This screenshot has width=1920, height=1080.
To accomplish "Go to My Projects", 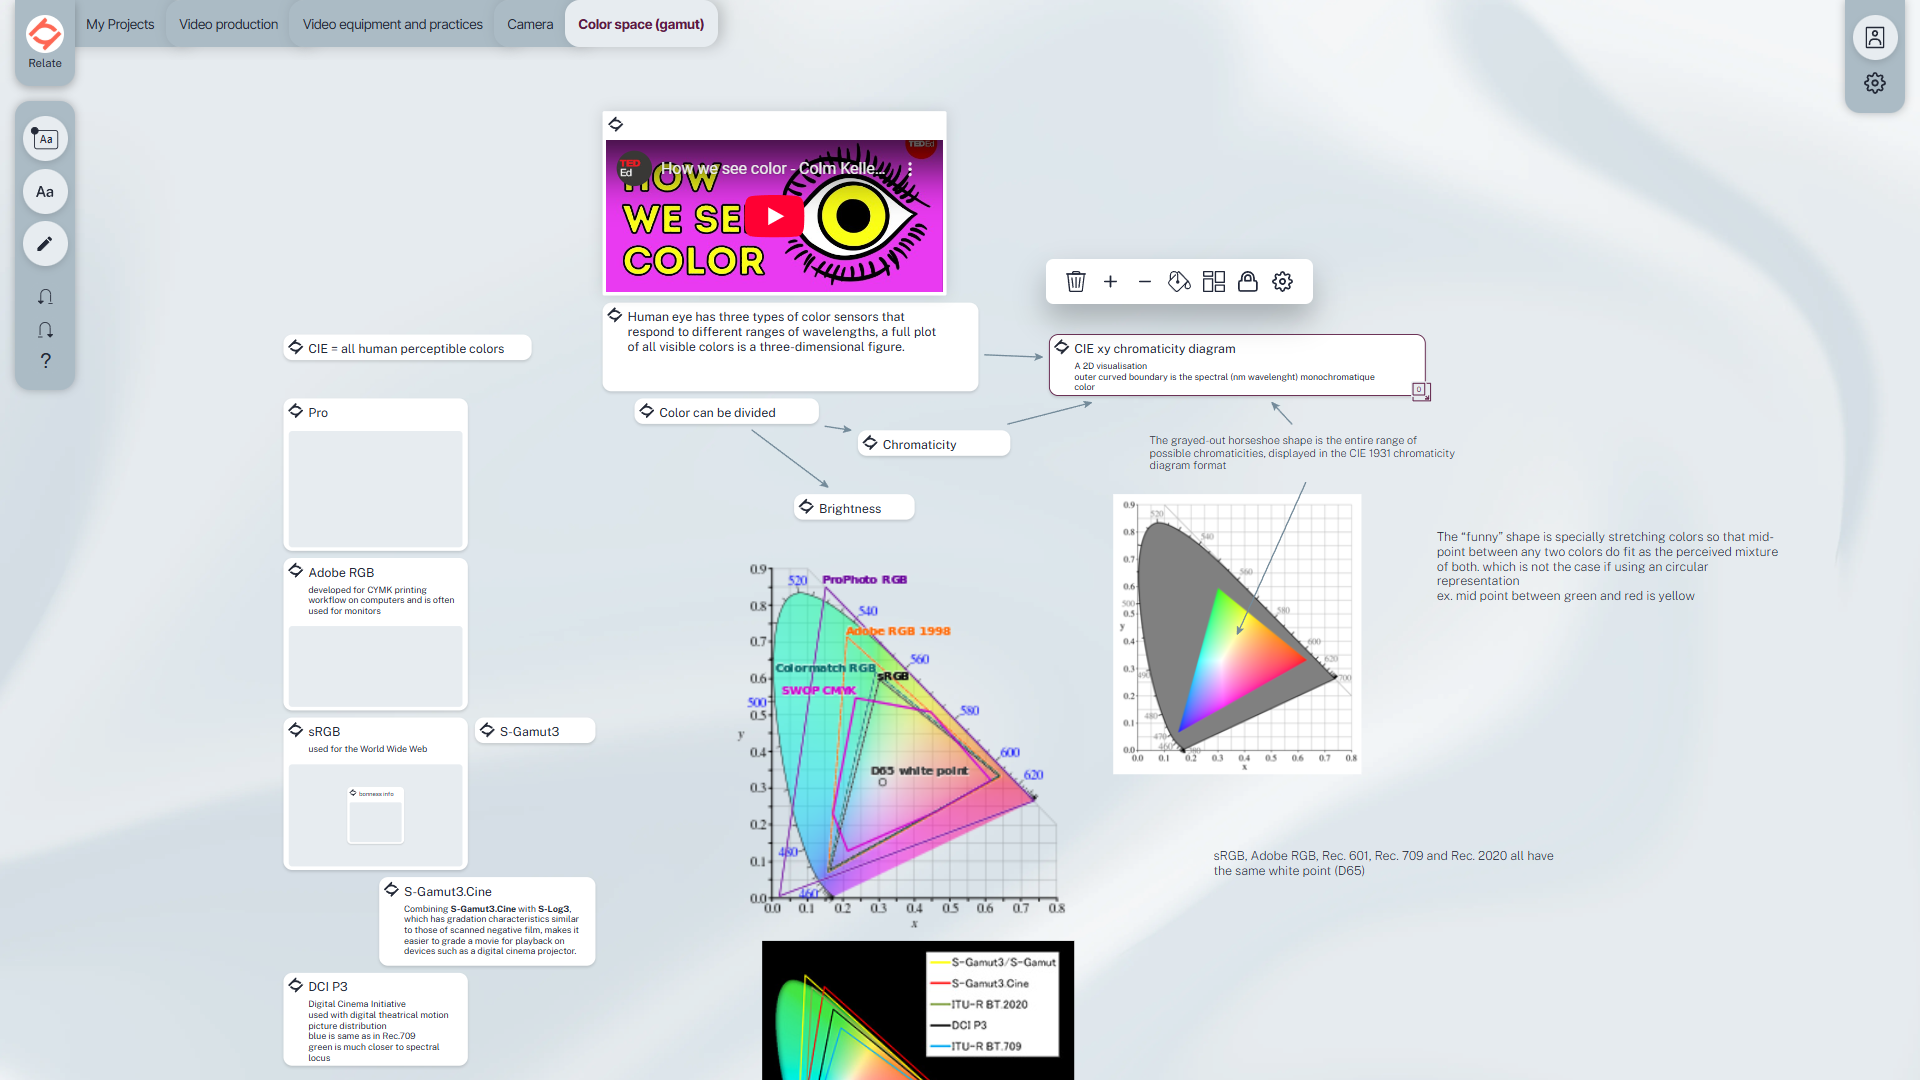I will (x=120, y=24).
